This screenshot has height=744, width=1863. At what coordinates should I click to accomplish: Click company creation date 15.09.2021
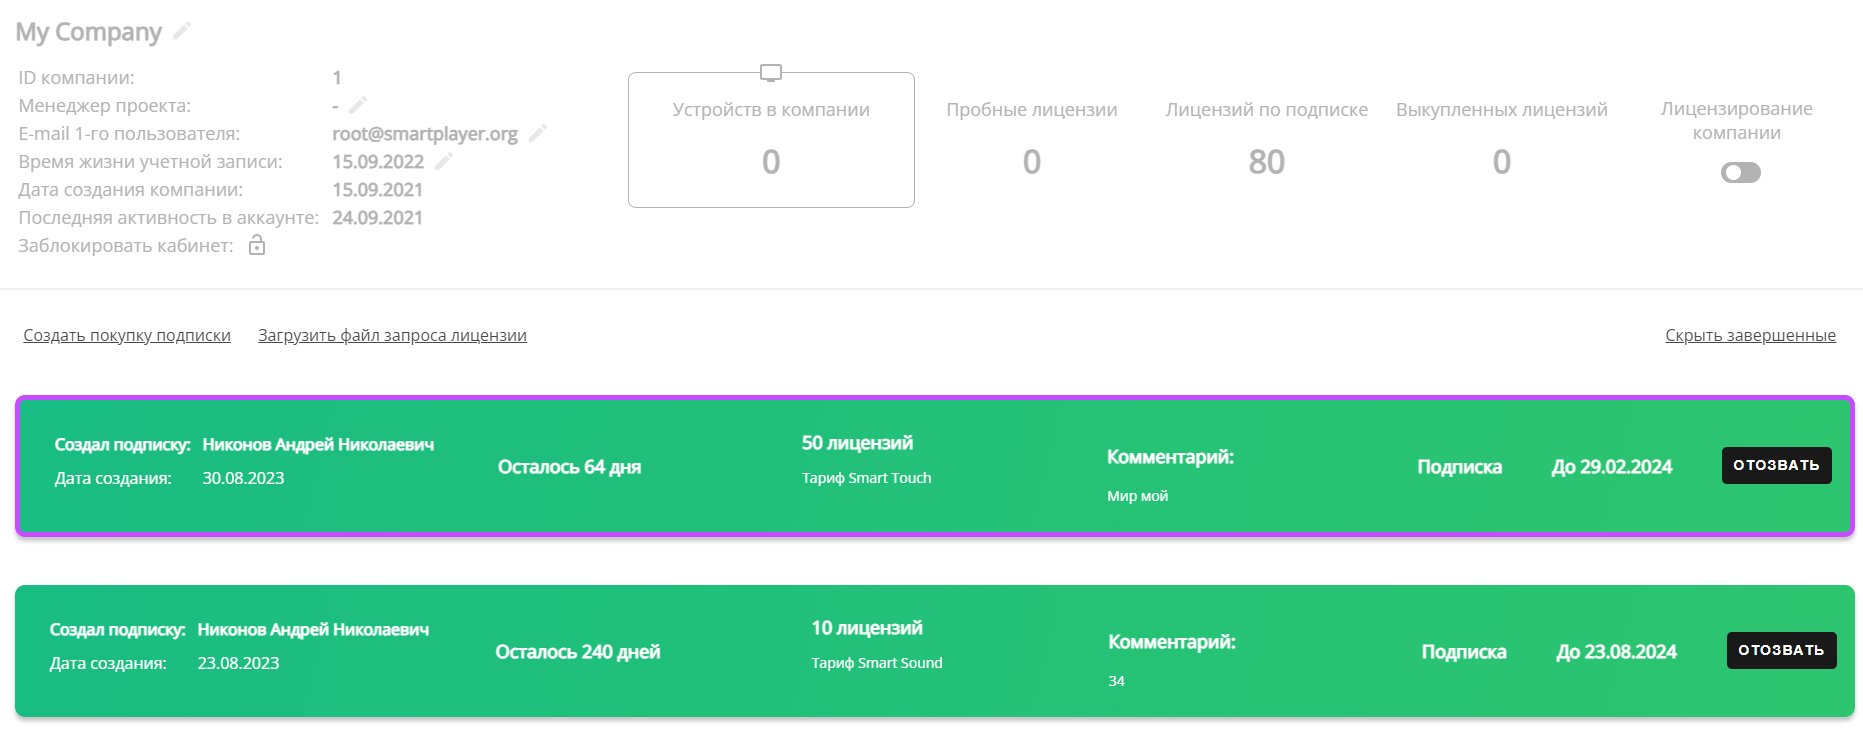pos(377,189)
